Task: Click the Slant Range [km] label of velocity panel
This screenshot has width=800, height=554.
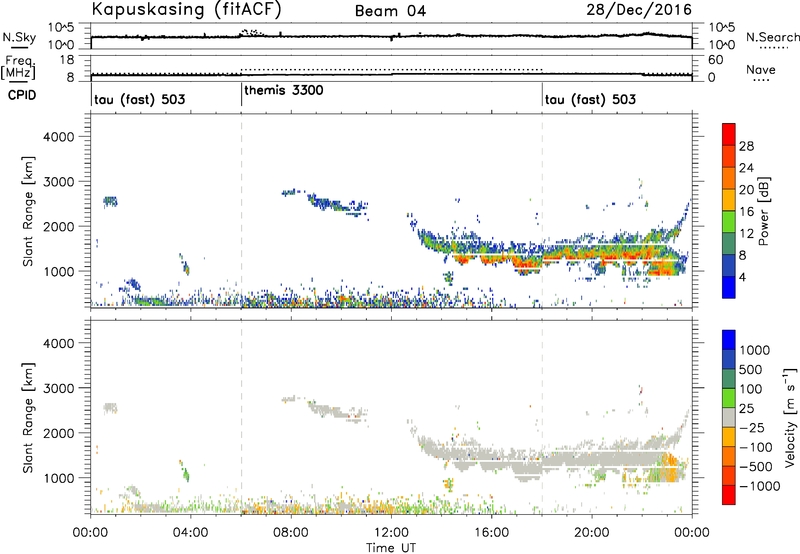Action: 29,417
